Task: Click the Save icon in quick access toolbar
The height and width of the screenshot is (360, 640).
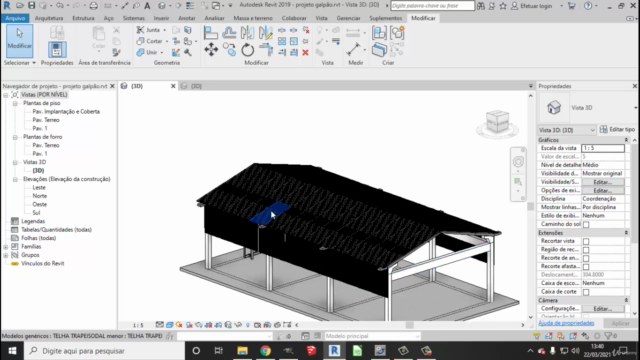Action: [x=31, y=6]
